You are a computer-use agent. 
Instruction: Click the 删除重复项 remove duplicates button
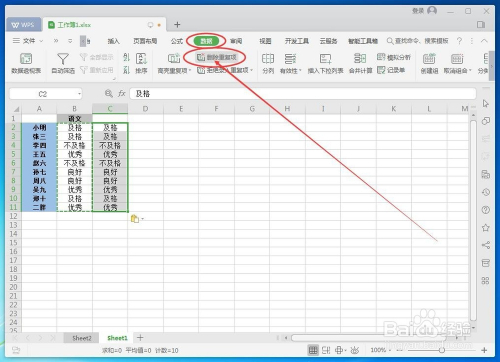click(217, 57)
